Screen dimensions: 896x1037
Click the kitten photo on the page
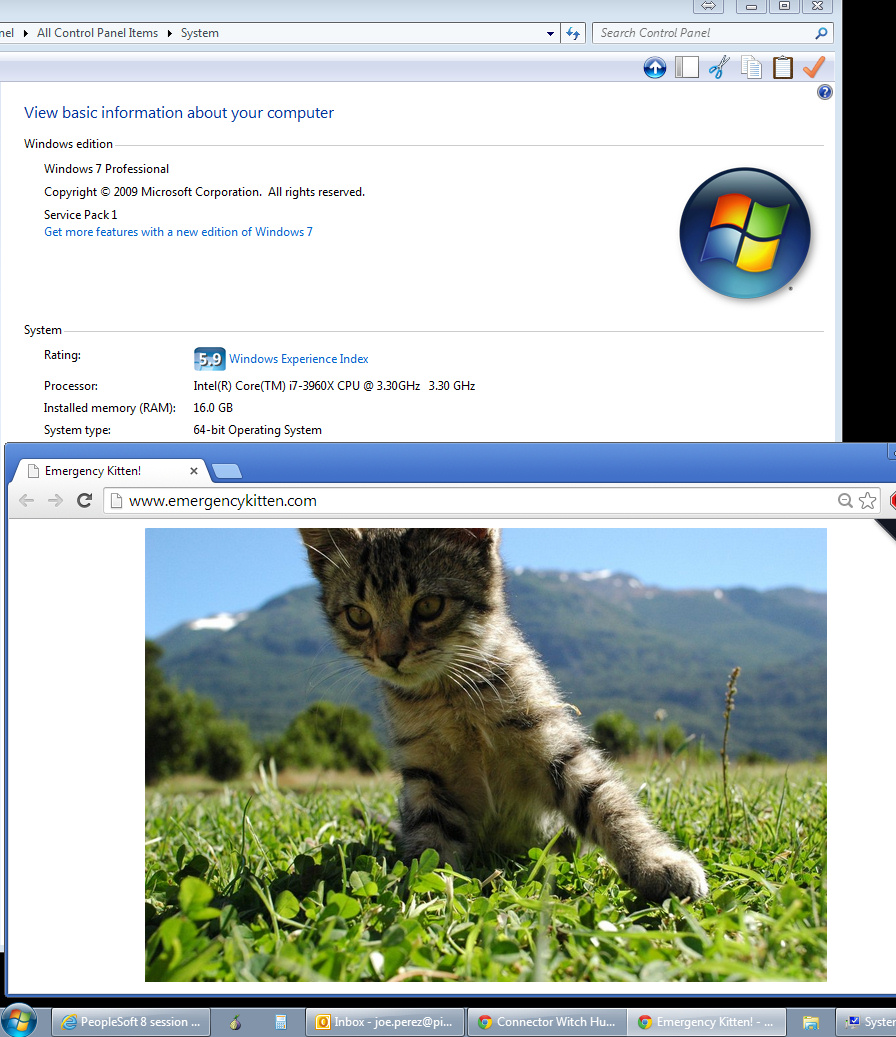click(486, 755)
